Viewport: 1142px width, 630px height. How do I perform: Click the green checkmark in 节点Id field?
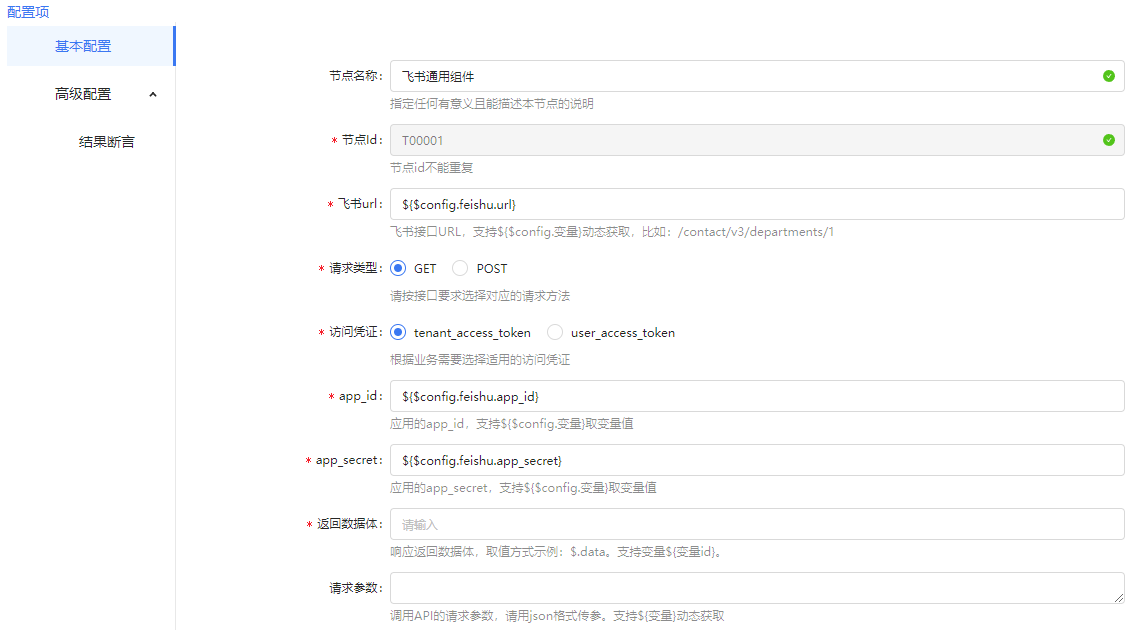coord(1108,140)
